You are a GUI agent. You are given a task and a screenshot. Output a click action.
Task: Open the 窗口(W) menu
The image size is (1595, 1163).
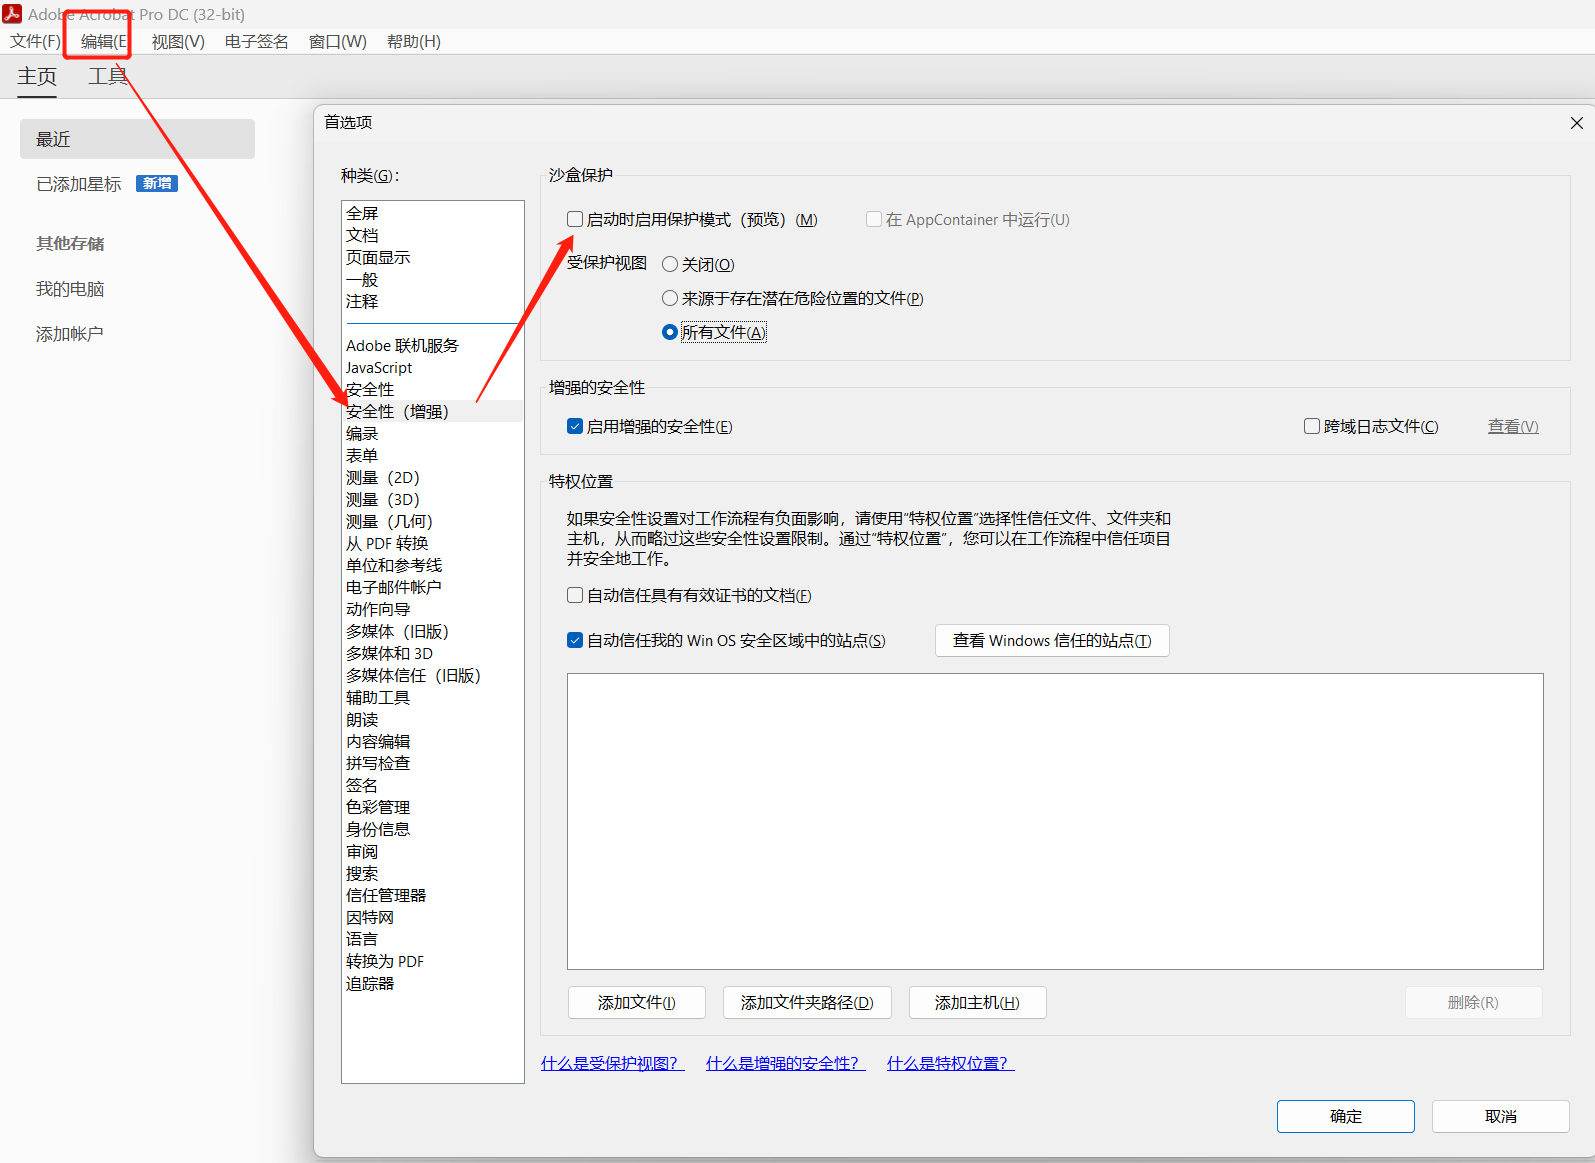click(338, 41)
